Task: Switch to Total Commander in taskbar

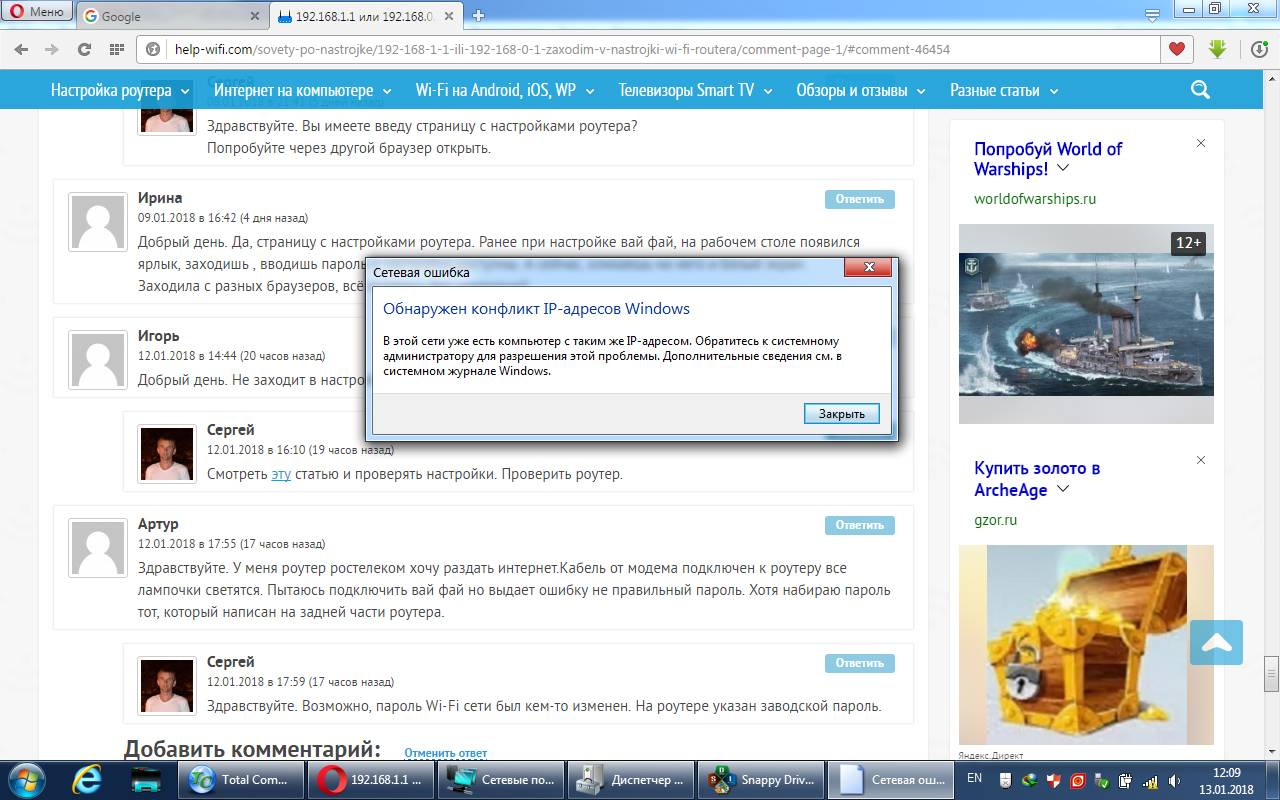Action: pos(241,779)
